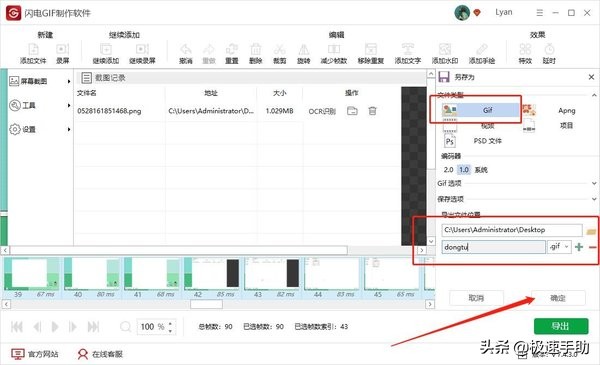The width and height of the screenshot is (600, 365).
Task: Select frame thumbnail 39
Action: pyautogui.click(x=32, y=278)
